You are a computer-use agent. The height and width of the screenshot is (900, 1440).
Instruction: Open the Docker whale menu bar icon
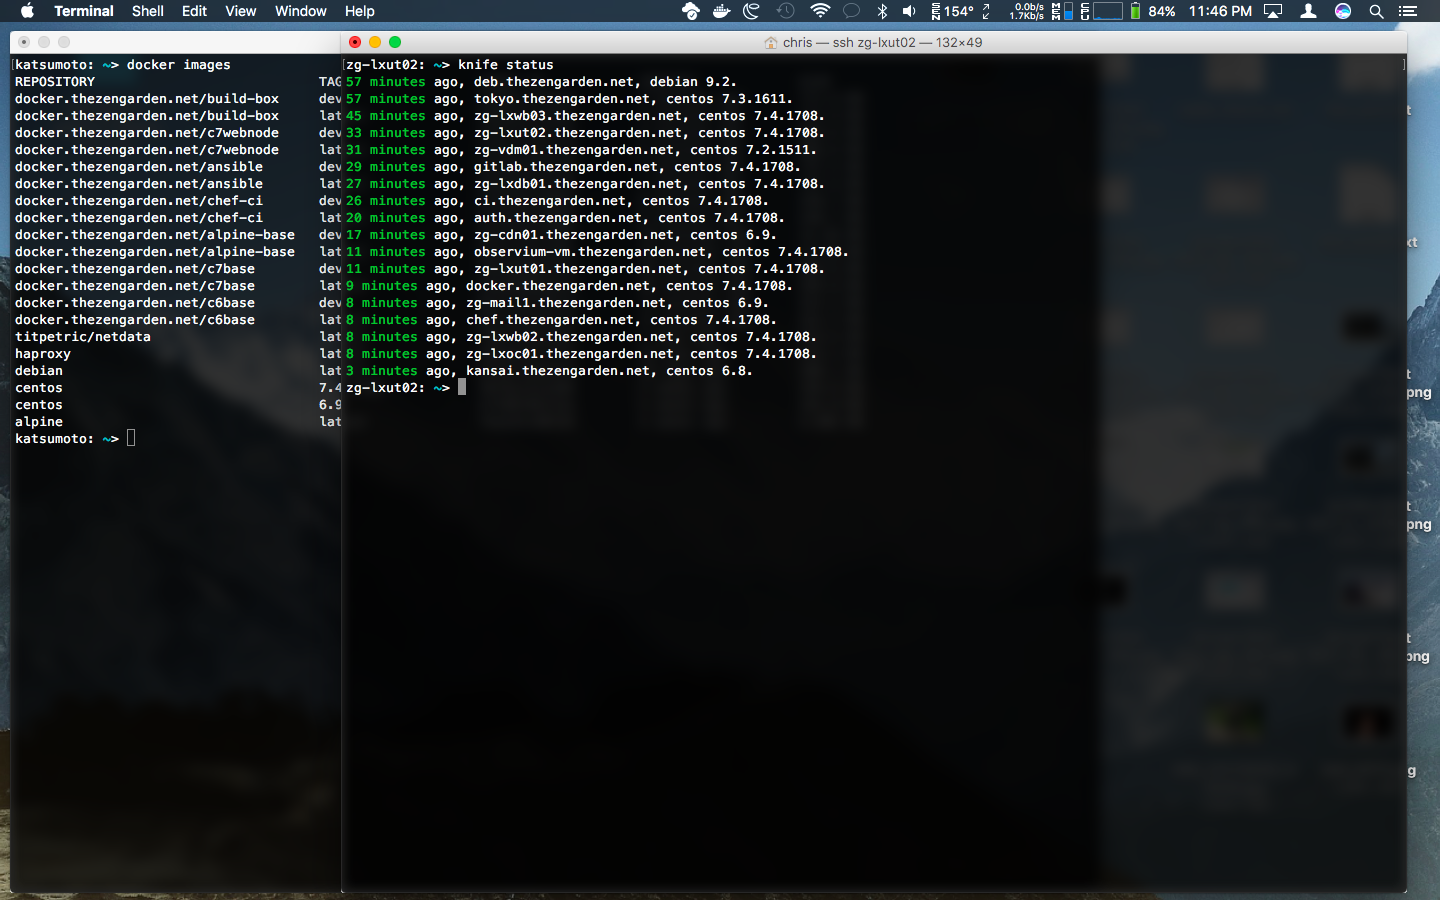(721, 11)
